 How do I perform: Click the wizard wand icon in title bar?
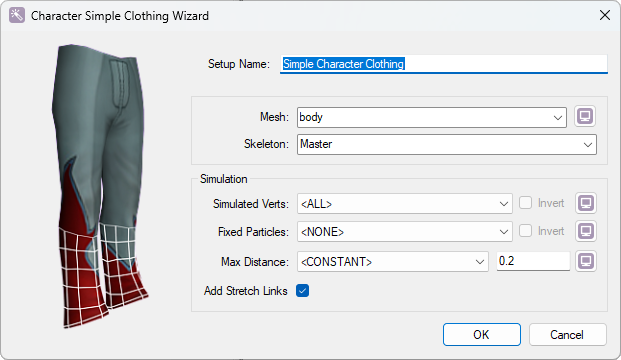pyautogui.click(x=17, y=15)
